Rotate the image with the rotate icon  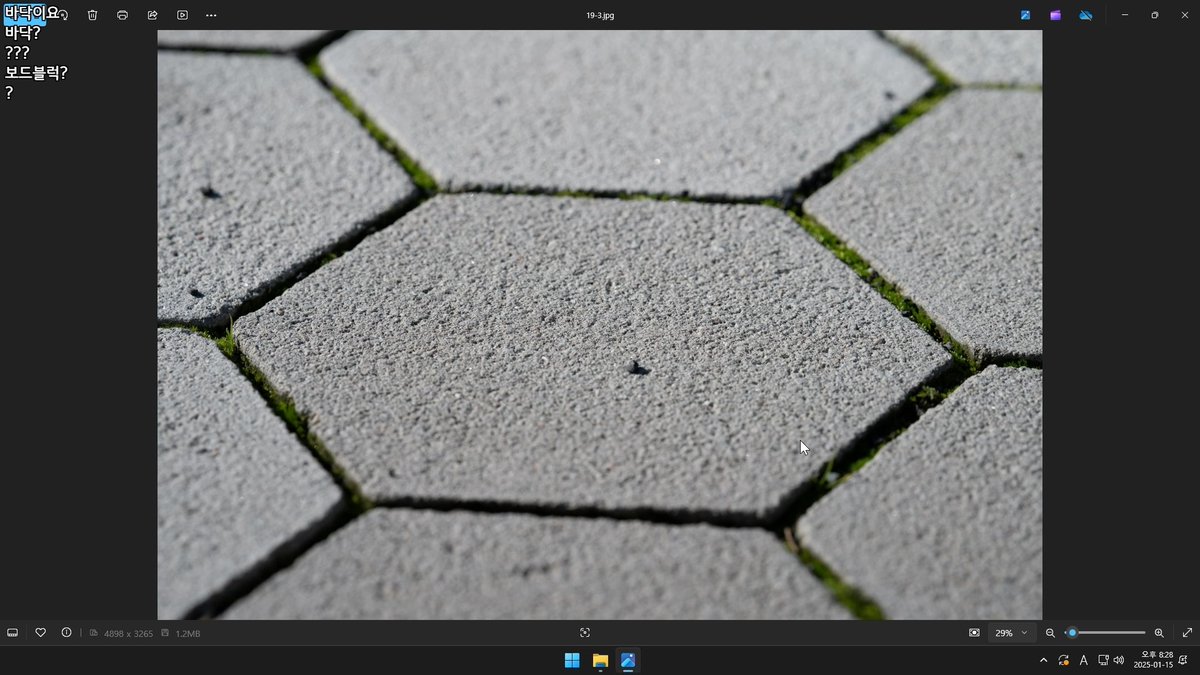pyautogui.click(x=62, y=15)
